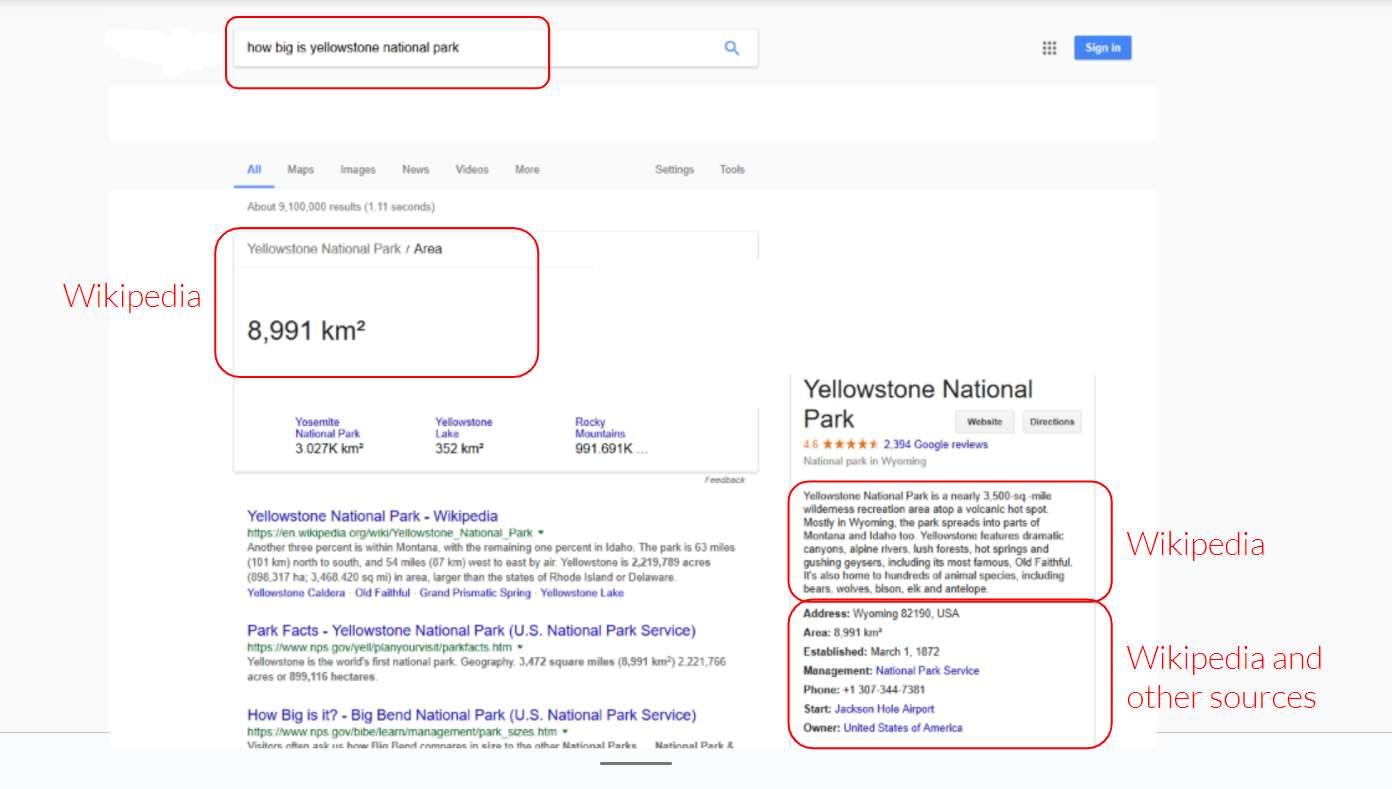Open Yellowstone Lake comparison link
The width and height of the screenshot is (1392, 789).
464,428
